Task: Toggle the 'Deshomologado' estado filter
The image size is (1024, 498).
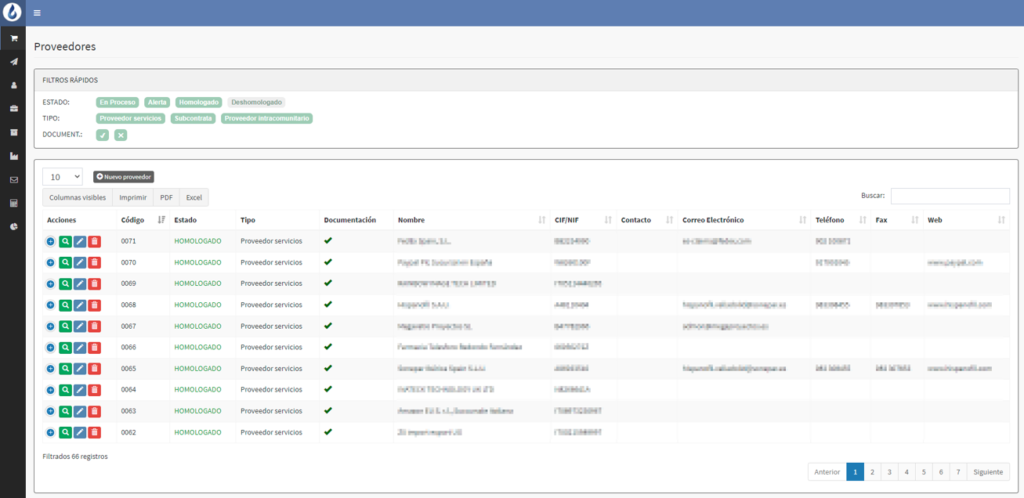Action: coord(256,102)
